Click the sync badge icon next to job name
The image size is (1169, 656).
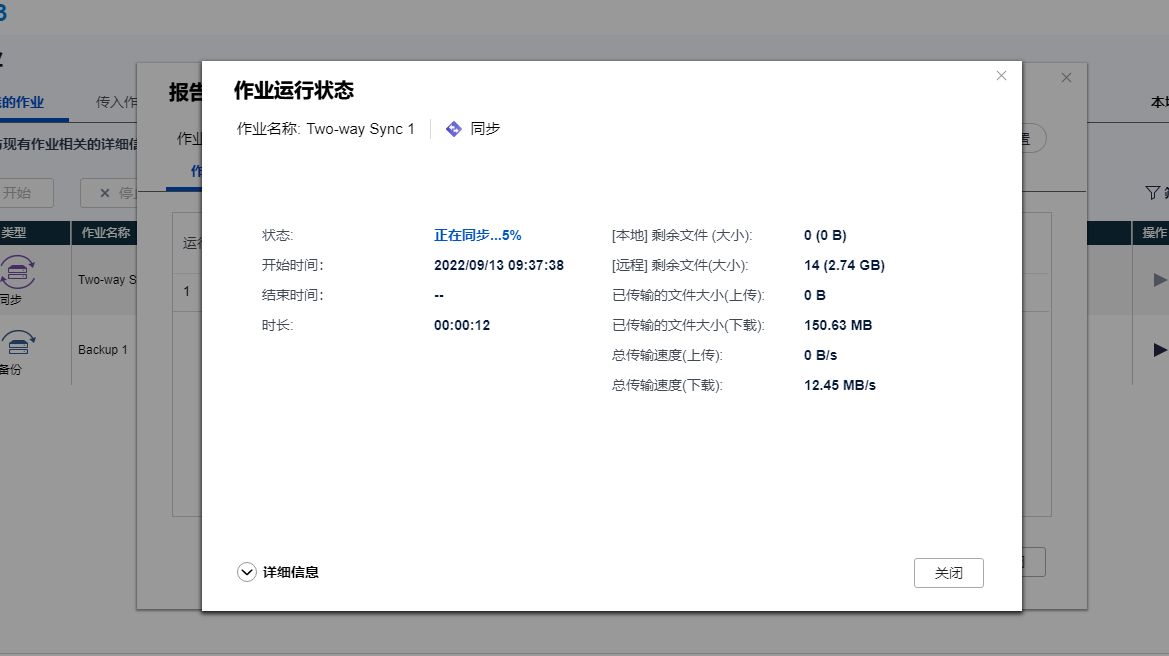point(452,128)
